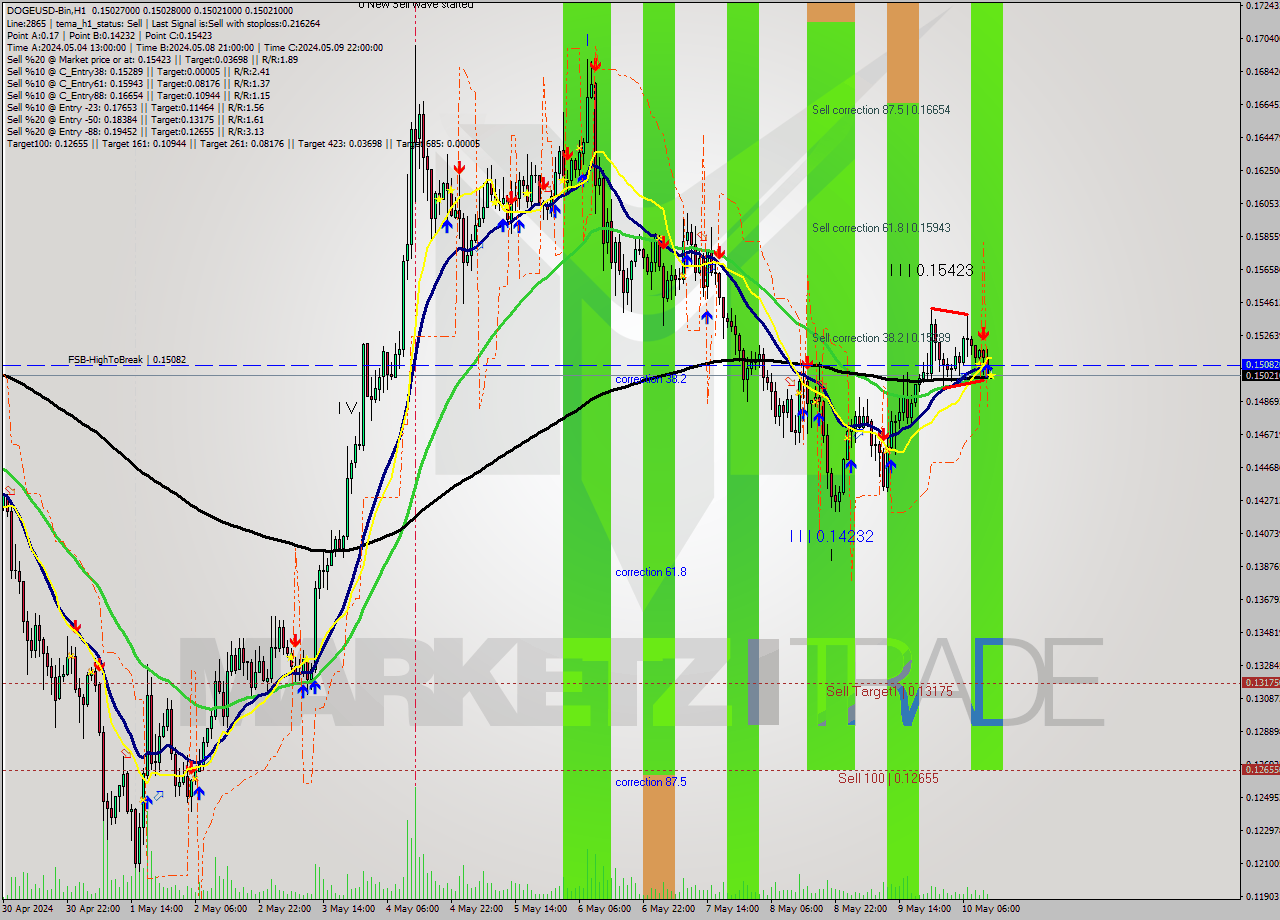Click the 0.14271 price axis value
Screen dimensions: 1280x920
click(1262, 500)
